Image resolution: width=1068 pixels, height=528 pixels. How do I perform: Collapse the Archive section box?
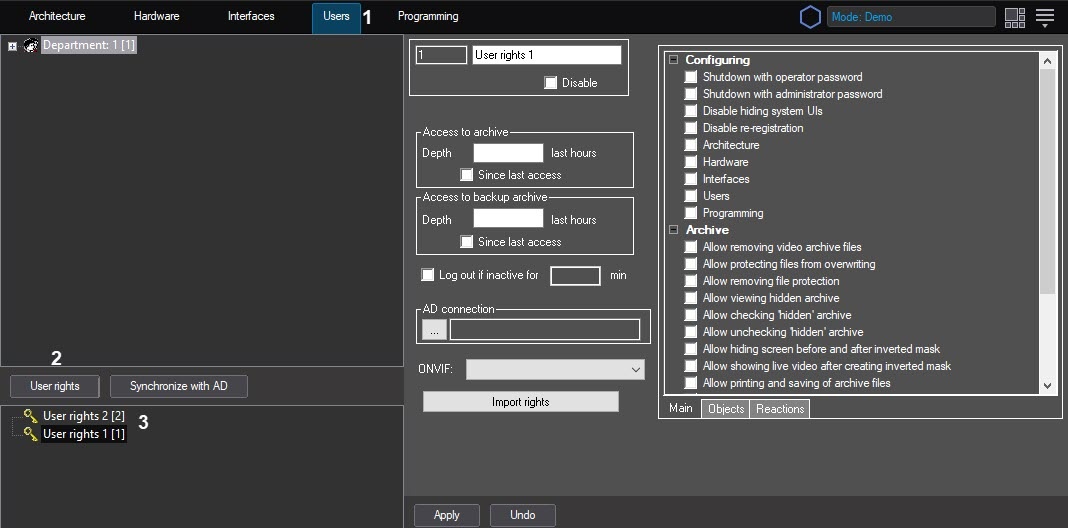[x=673, y=230]
